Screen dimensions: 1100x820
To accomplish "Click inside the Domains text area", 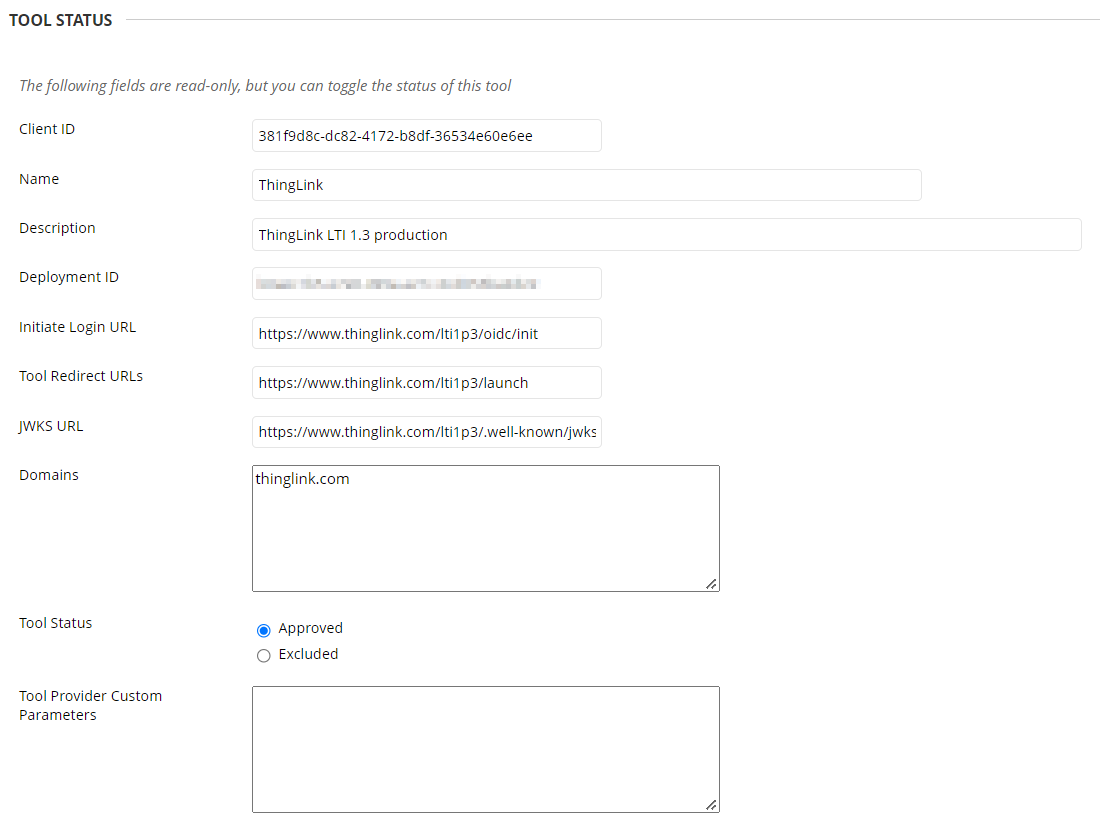I will tap(485, 528).
